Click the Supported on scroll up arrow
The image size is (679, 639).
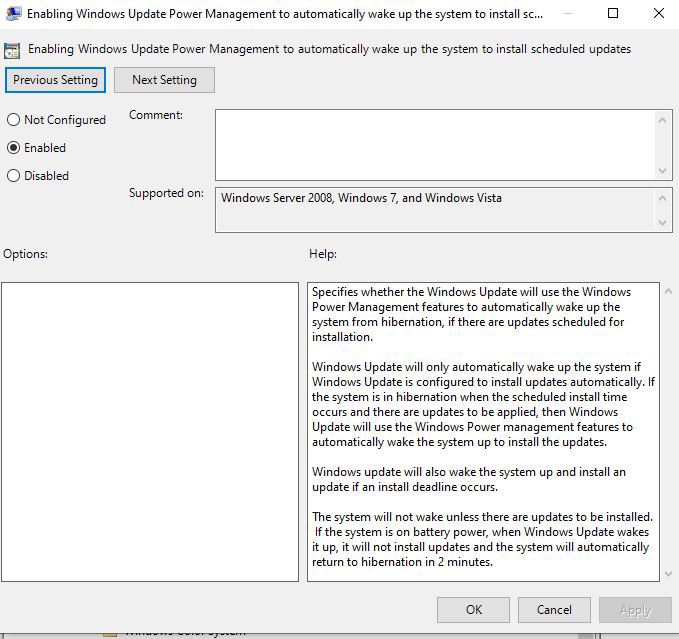point(662,198)
